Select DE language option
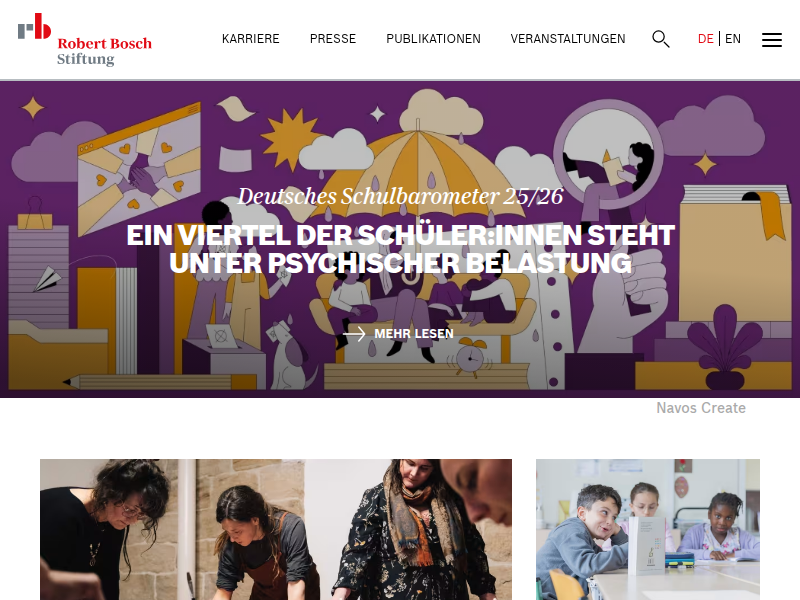Viewport: 800px width, 600px height. tap(705, 39)
